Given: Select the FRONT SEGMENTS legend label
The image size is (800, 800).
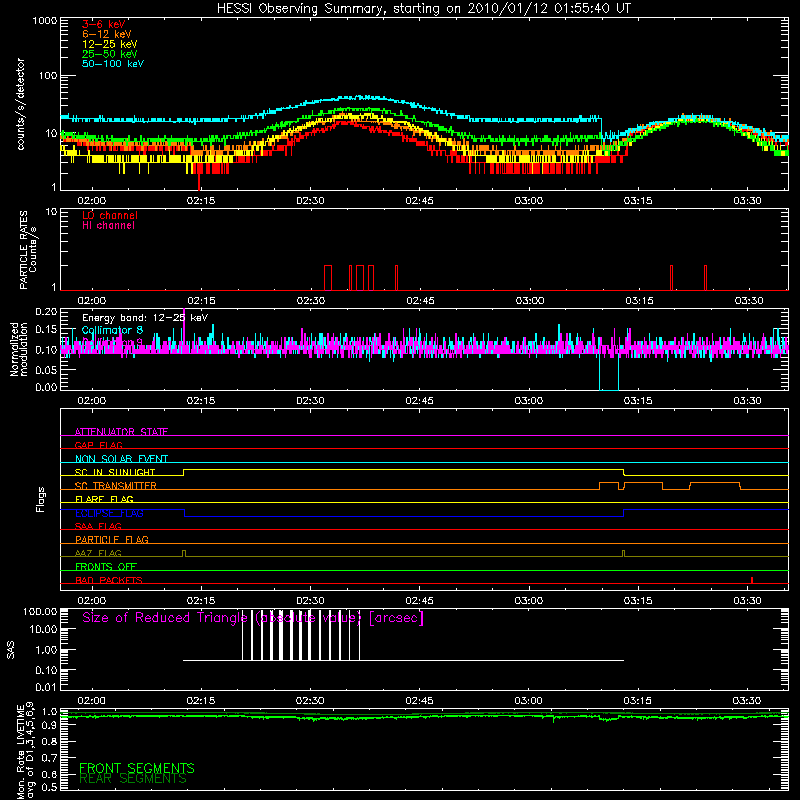Looking at the screenshot, I should tap(137, 768).
